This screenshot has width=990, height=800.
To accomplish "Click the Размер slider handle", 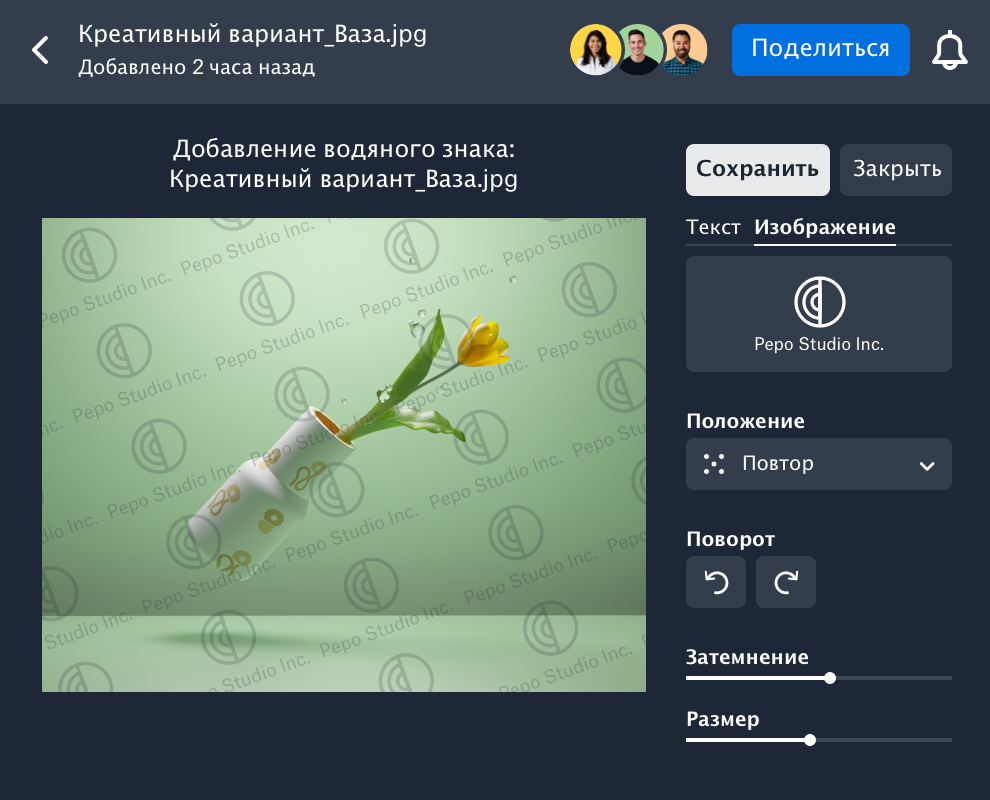I will pyautogui.click(x=810, y=740).
